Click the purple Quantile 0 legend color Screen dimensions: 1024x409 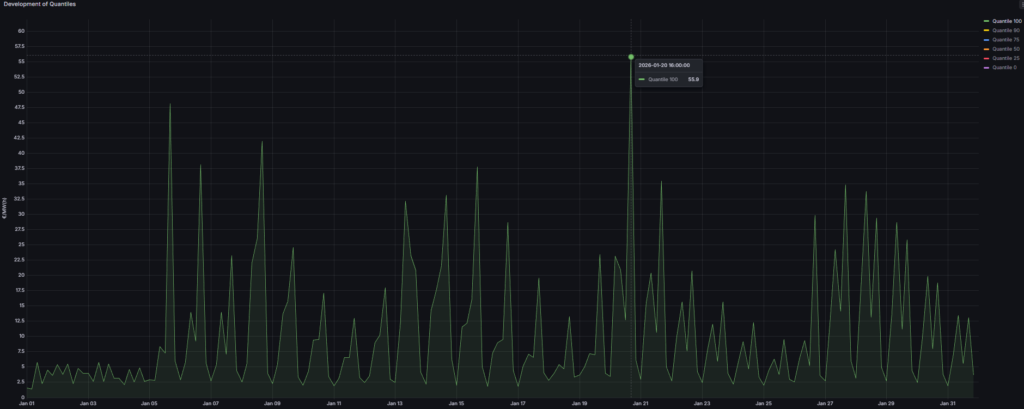(986, 67)
